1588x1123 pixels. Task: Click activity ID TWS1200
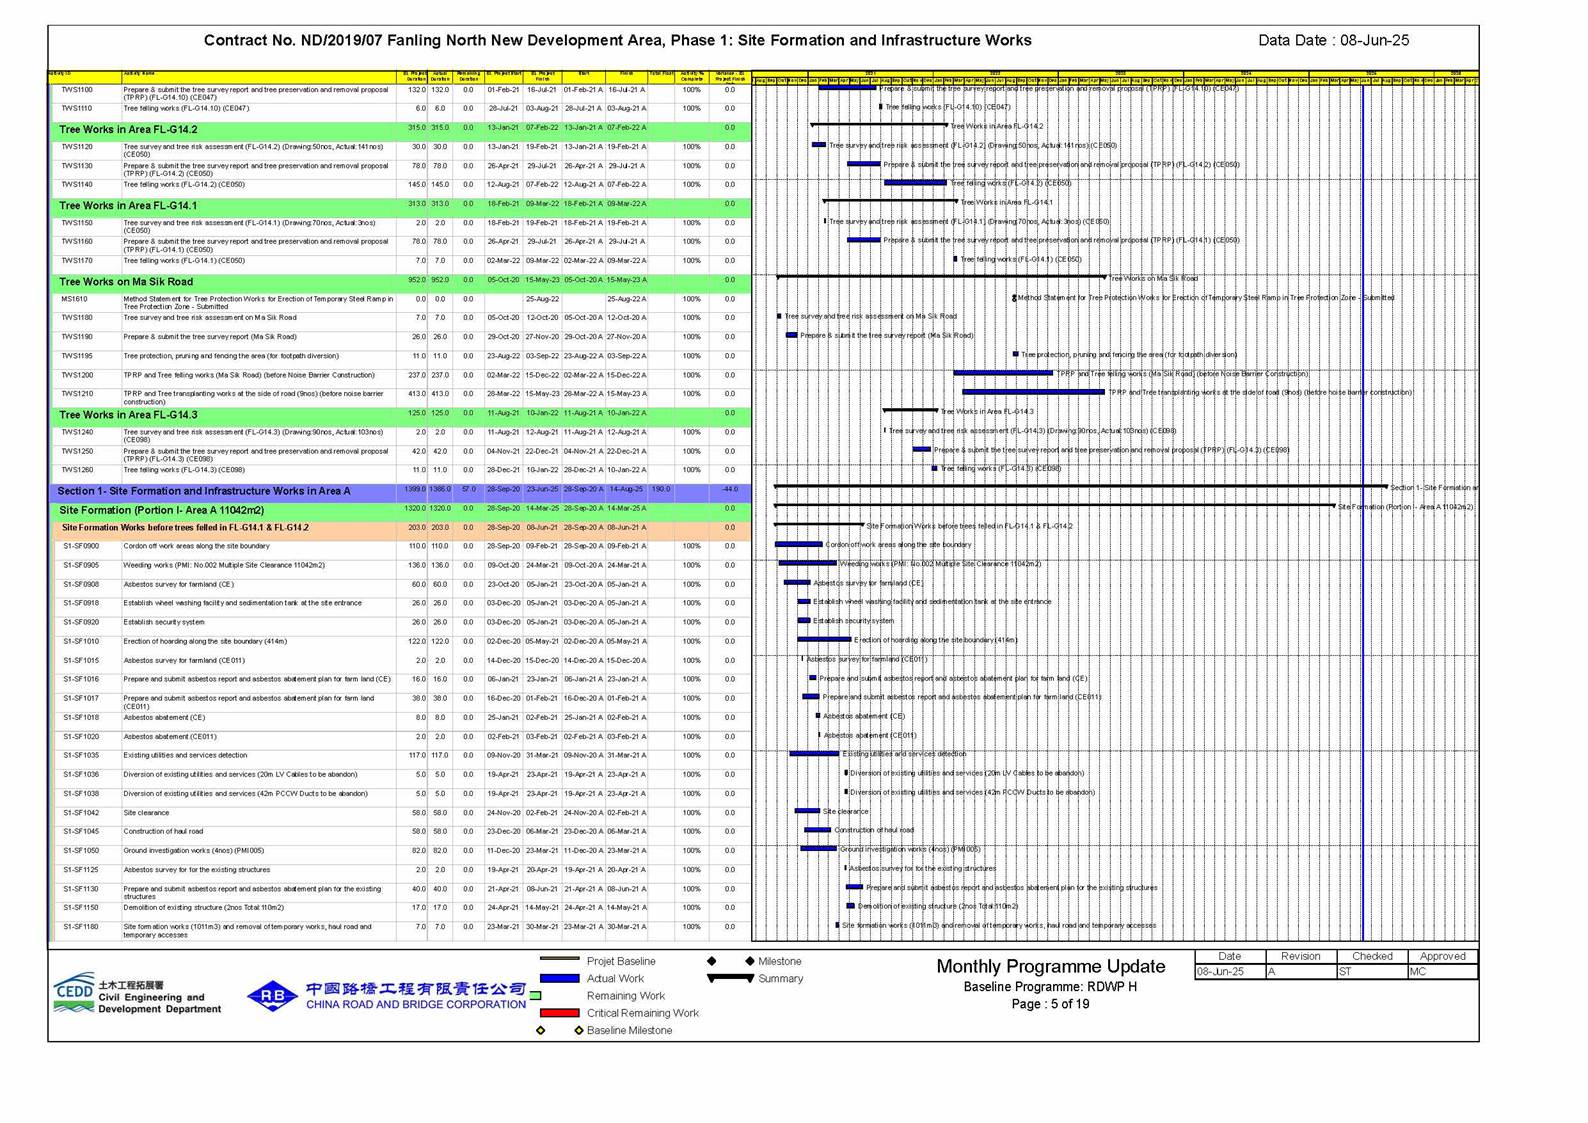coord(77,375)
